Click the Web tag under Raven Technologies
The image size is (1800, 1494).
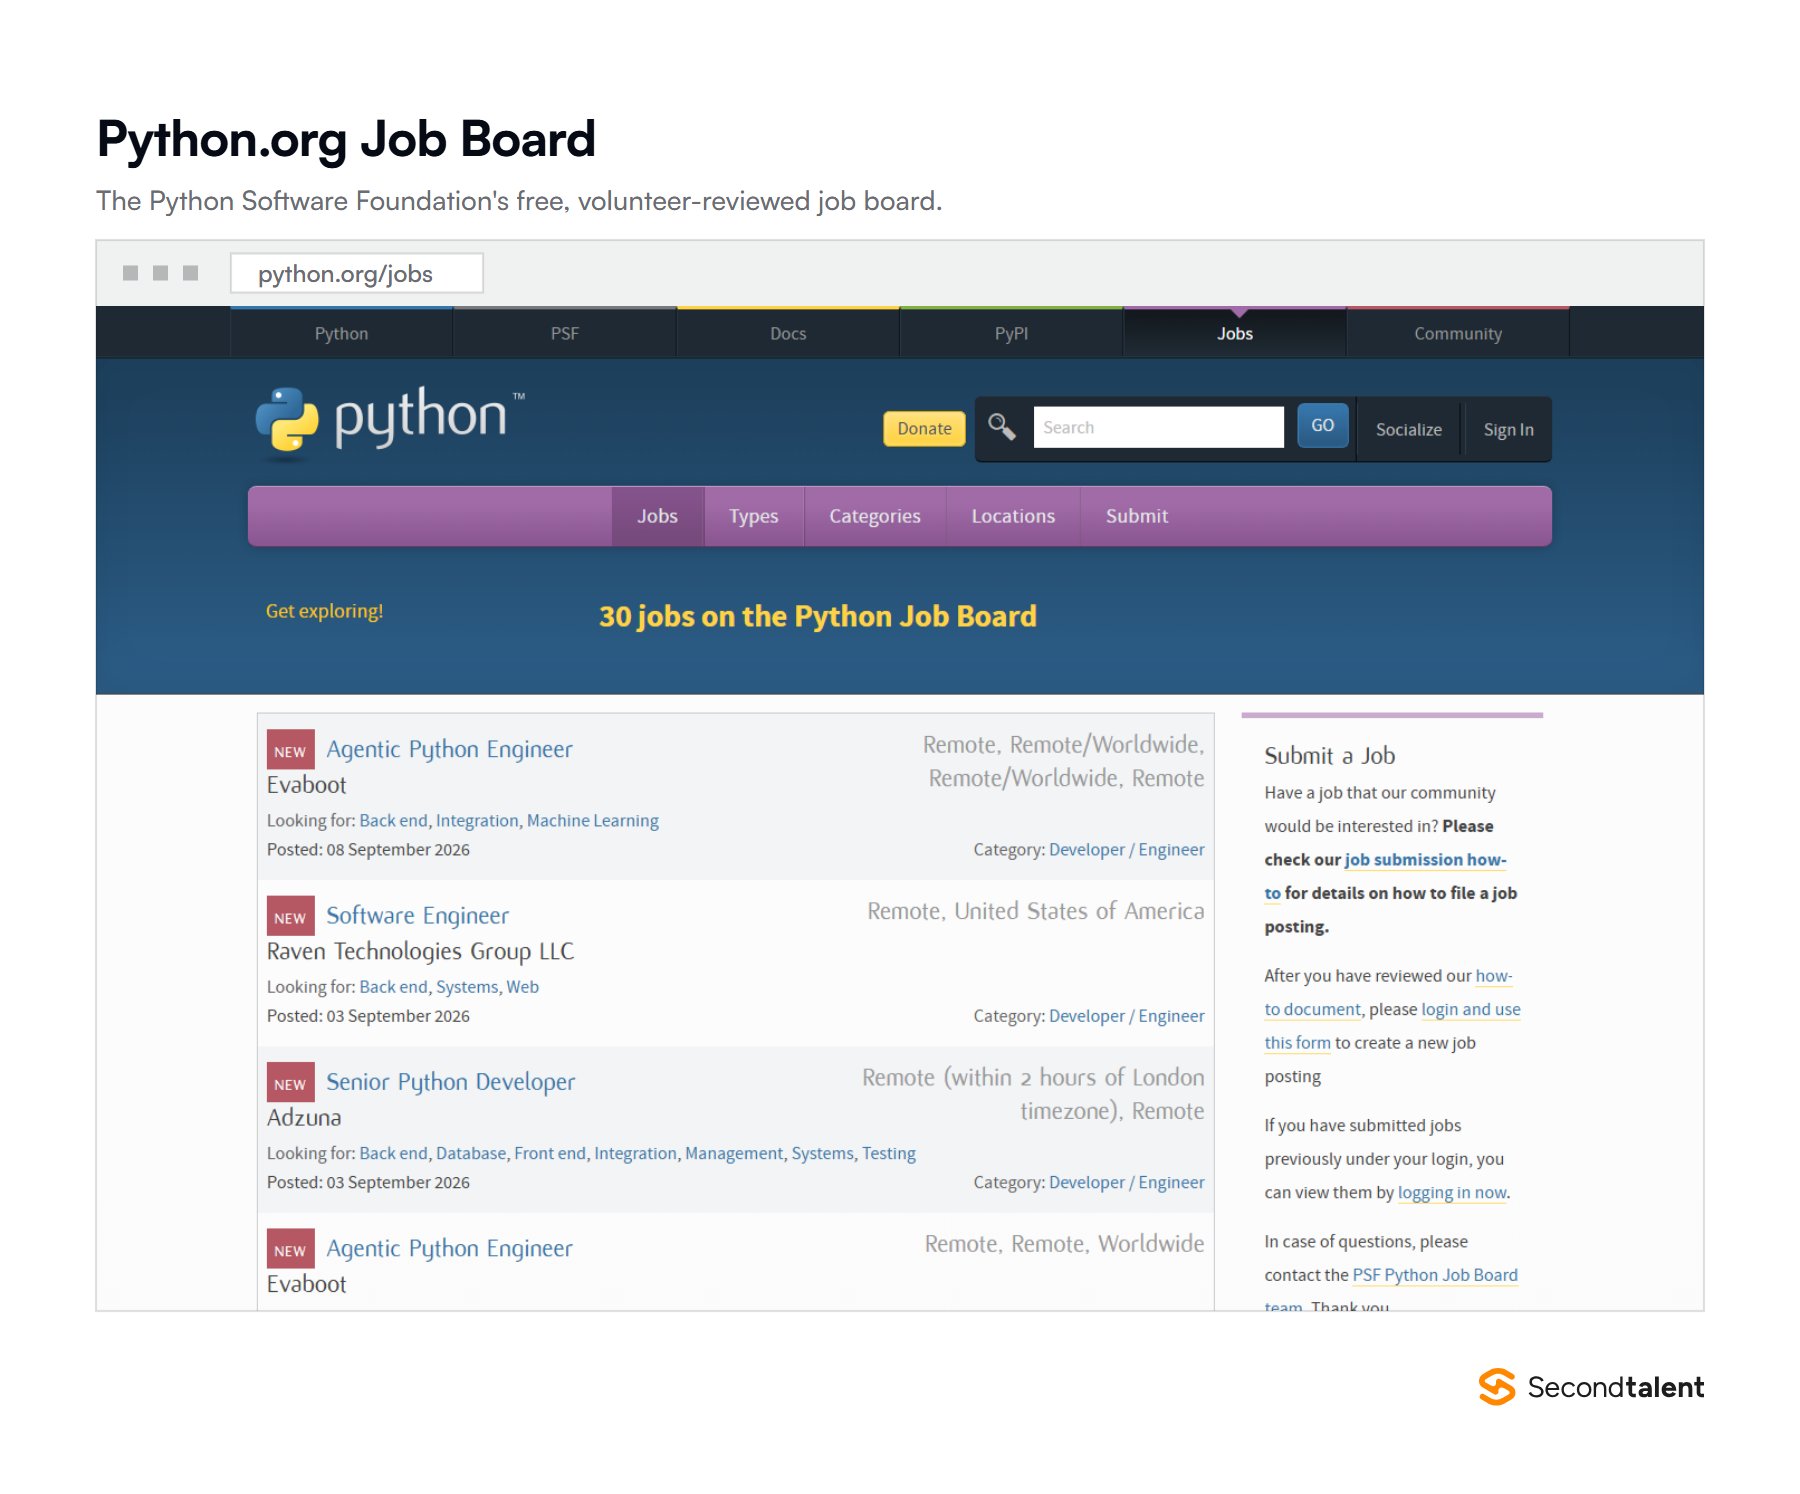[522, 987]
